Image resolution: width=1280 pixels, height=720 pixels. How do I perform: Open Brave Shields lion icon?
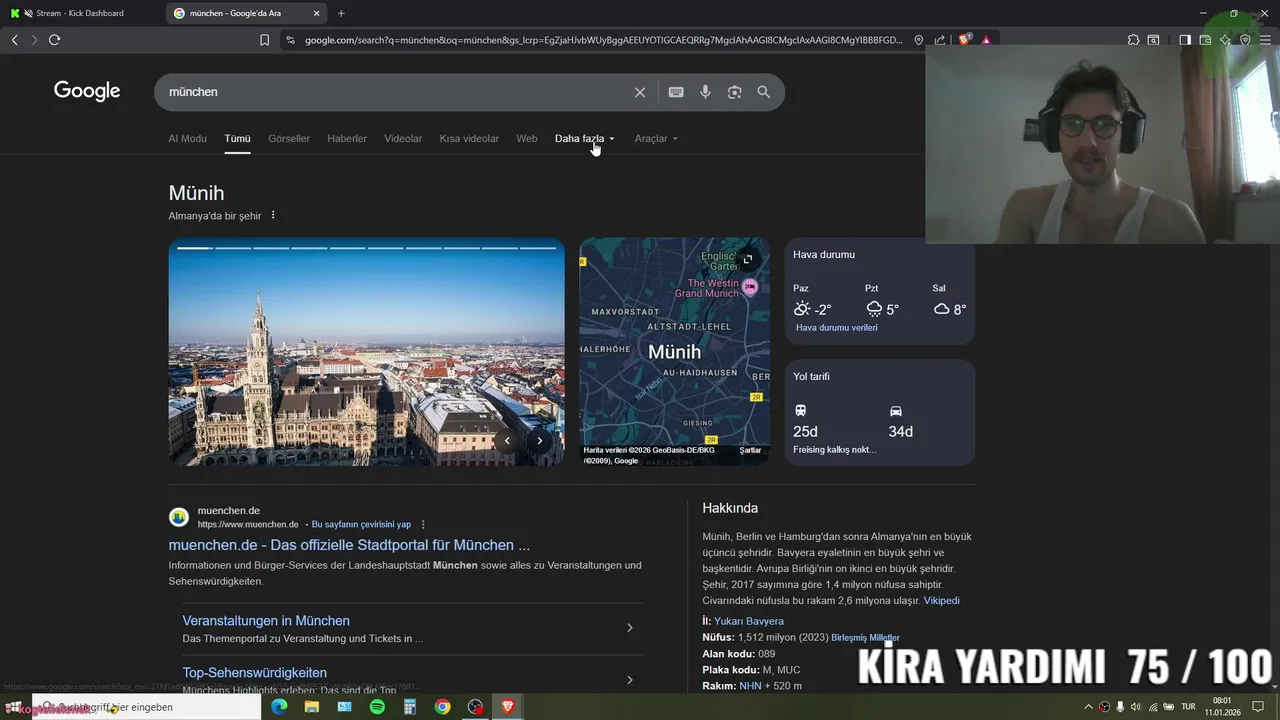click(965, 40)
